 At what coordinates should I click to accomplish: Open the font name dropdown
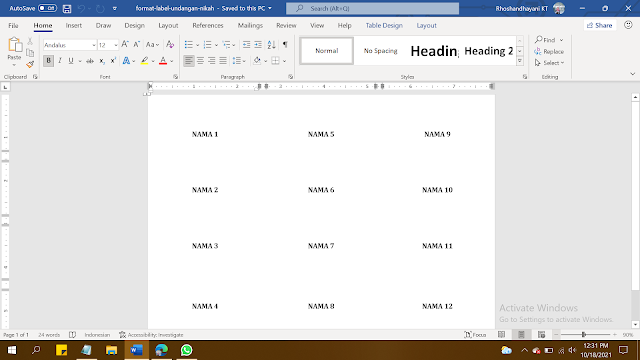[x=93, y=45]
